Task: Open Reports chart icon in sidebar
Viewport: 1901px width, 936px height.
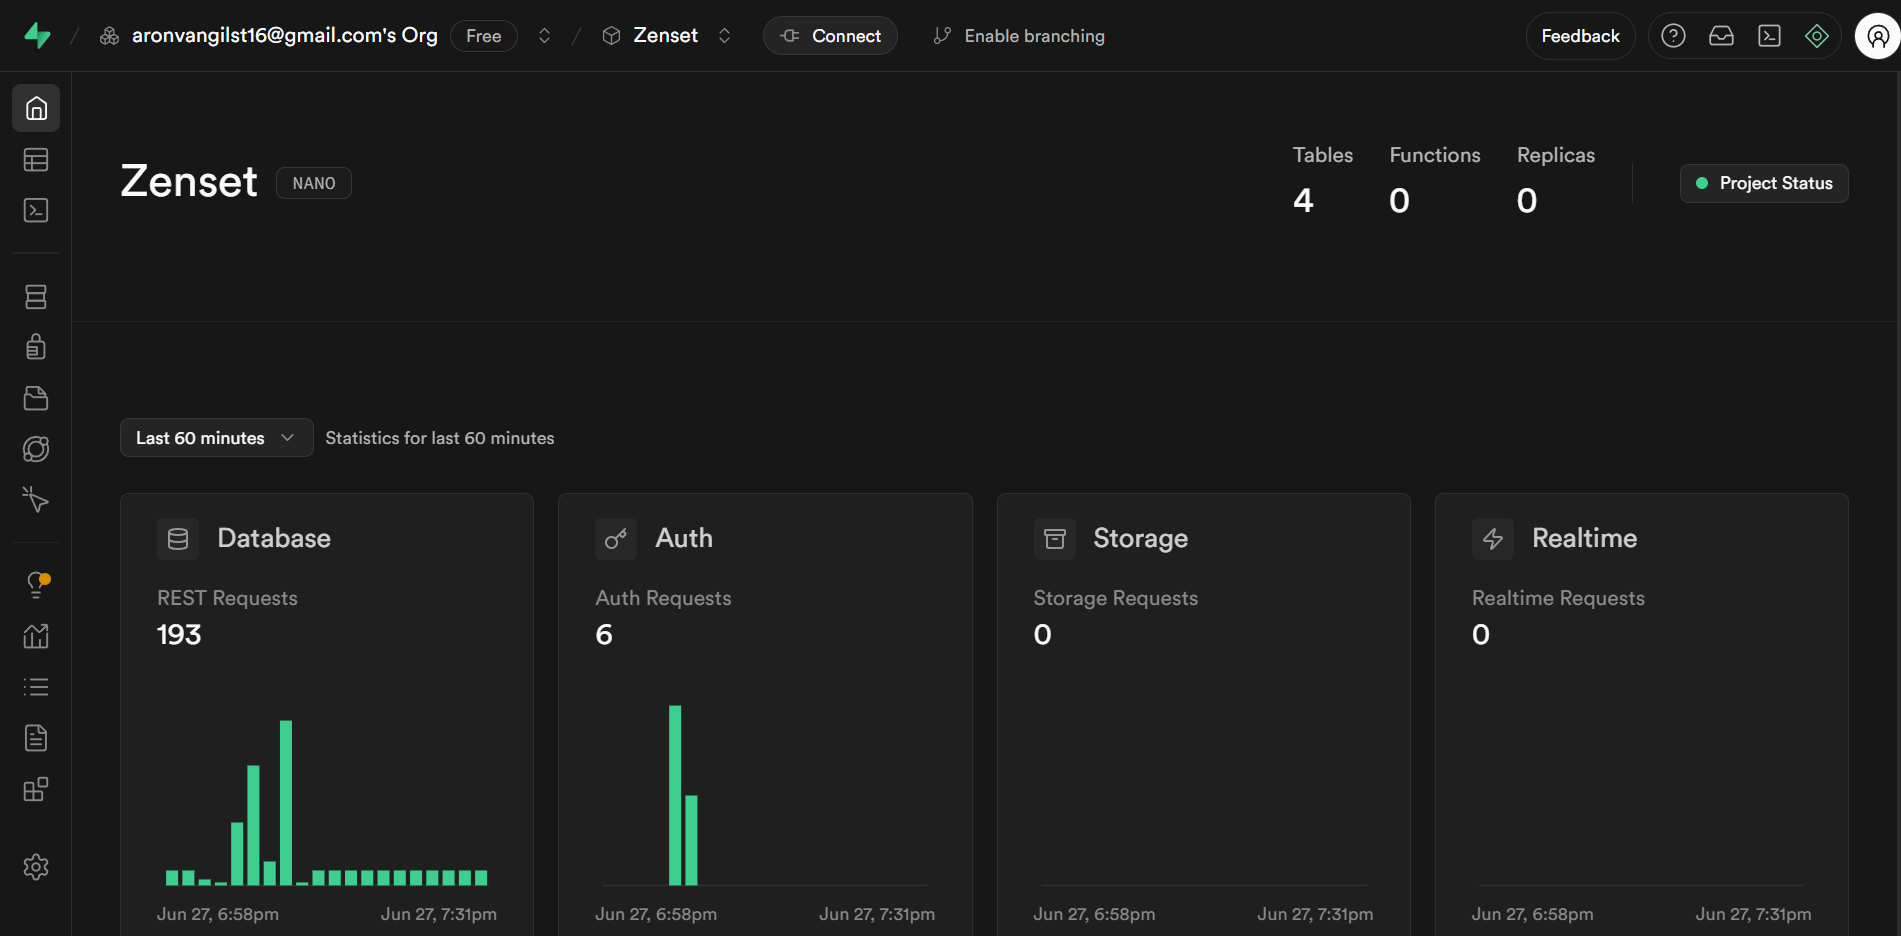Action: (36, 636)
